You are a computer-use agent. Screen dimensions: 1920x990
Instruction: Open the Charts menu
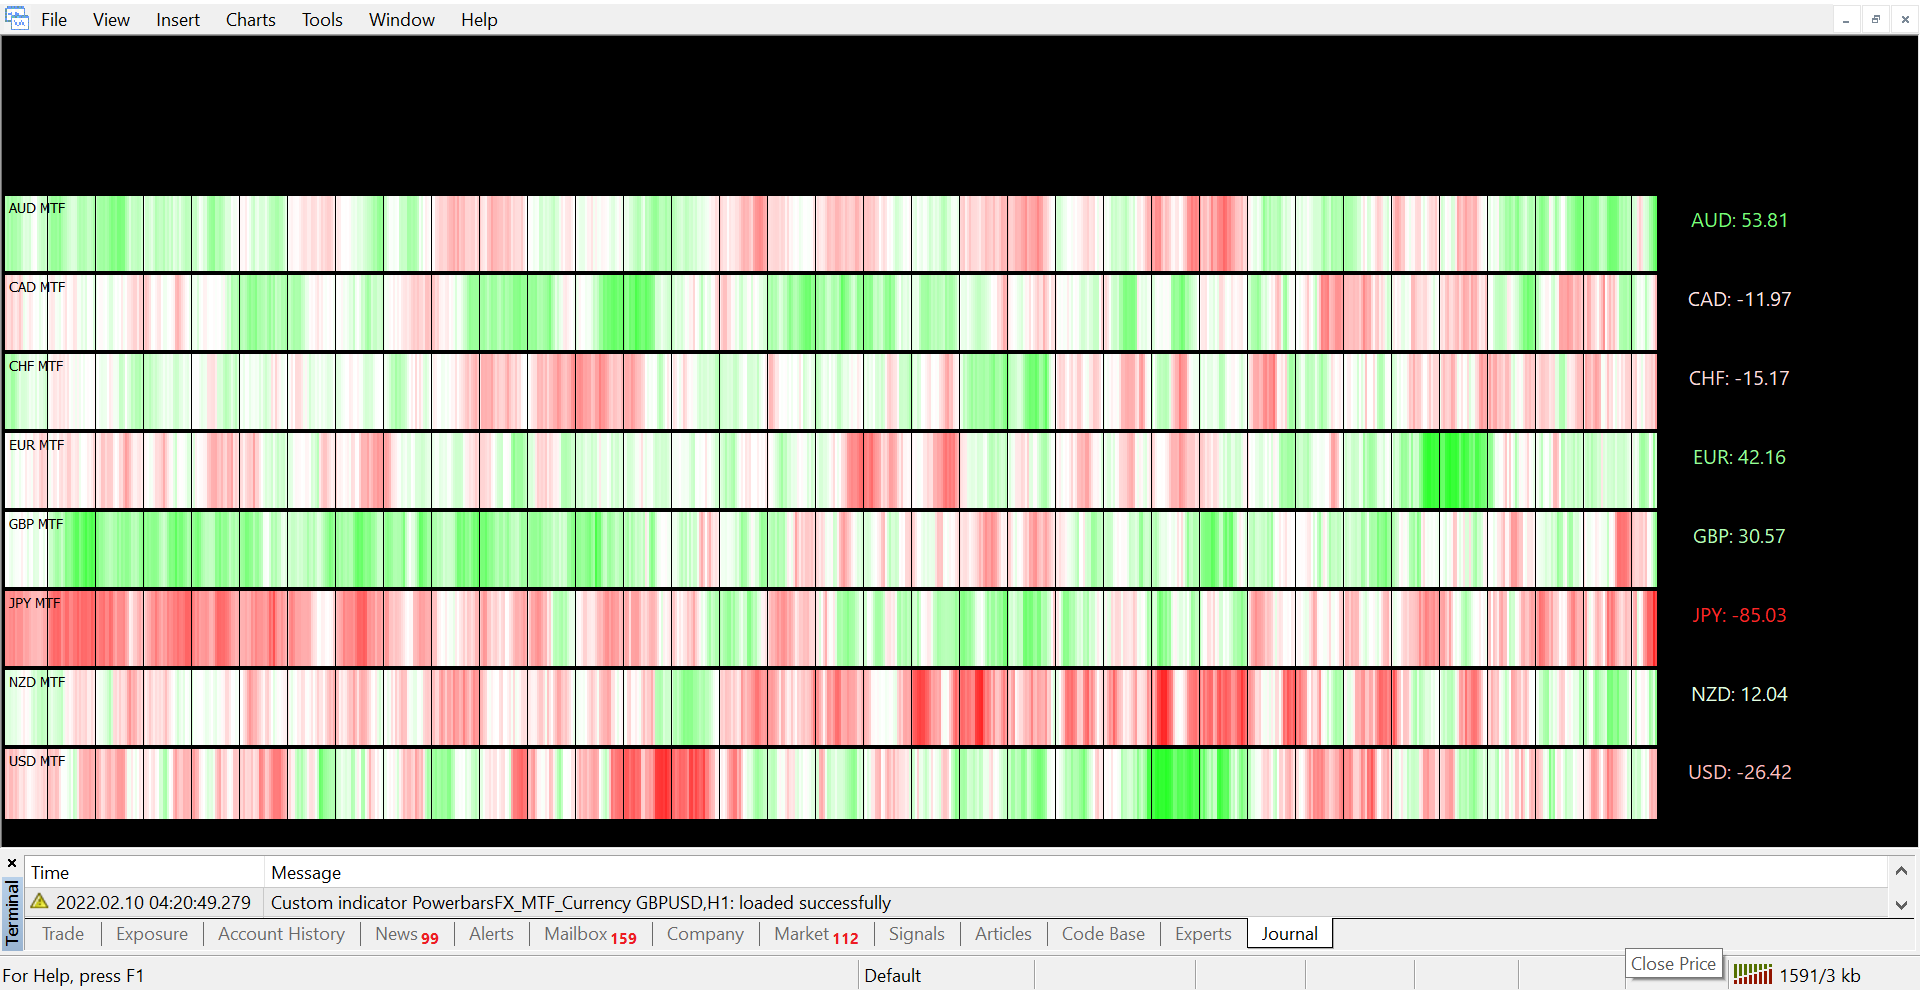tap(250, 20)
